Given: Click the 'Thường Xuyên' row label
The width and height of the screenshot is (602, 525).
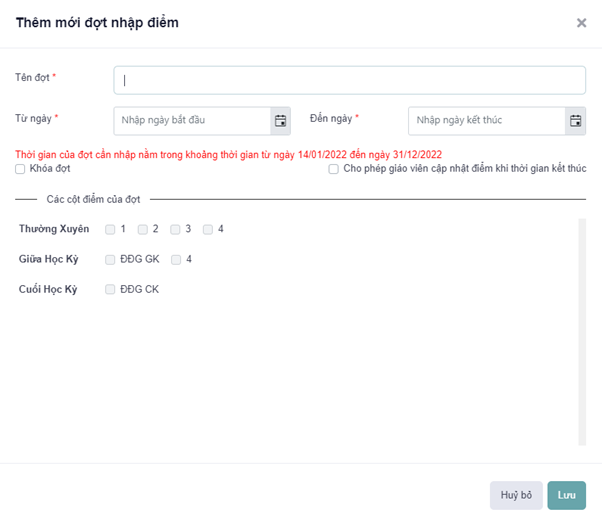Looking at the screenshot, I should 54,230.
